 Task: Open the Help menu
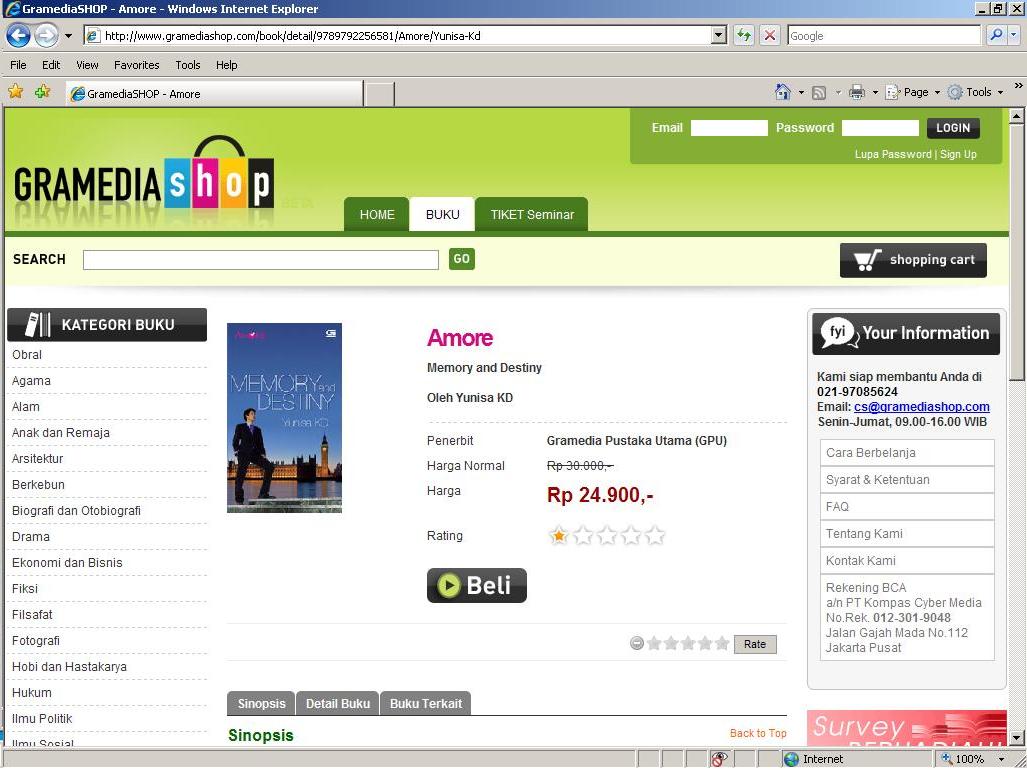coord(227,65)
